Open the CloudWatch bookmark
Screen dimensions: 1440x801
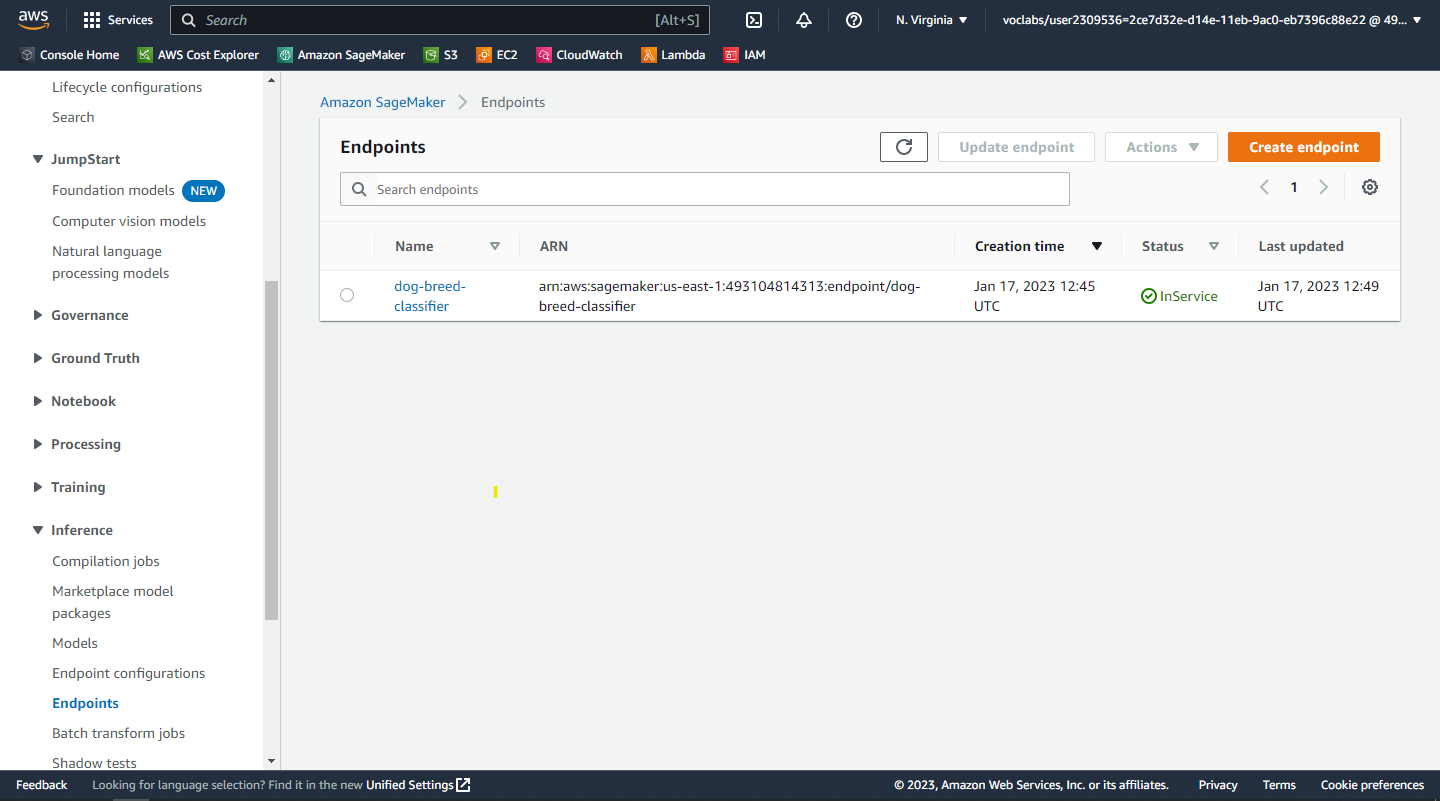pos(579,55)
